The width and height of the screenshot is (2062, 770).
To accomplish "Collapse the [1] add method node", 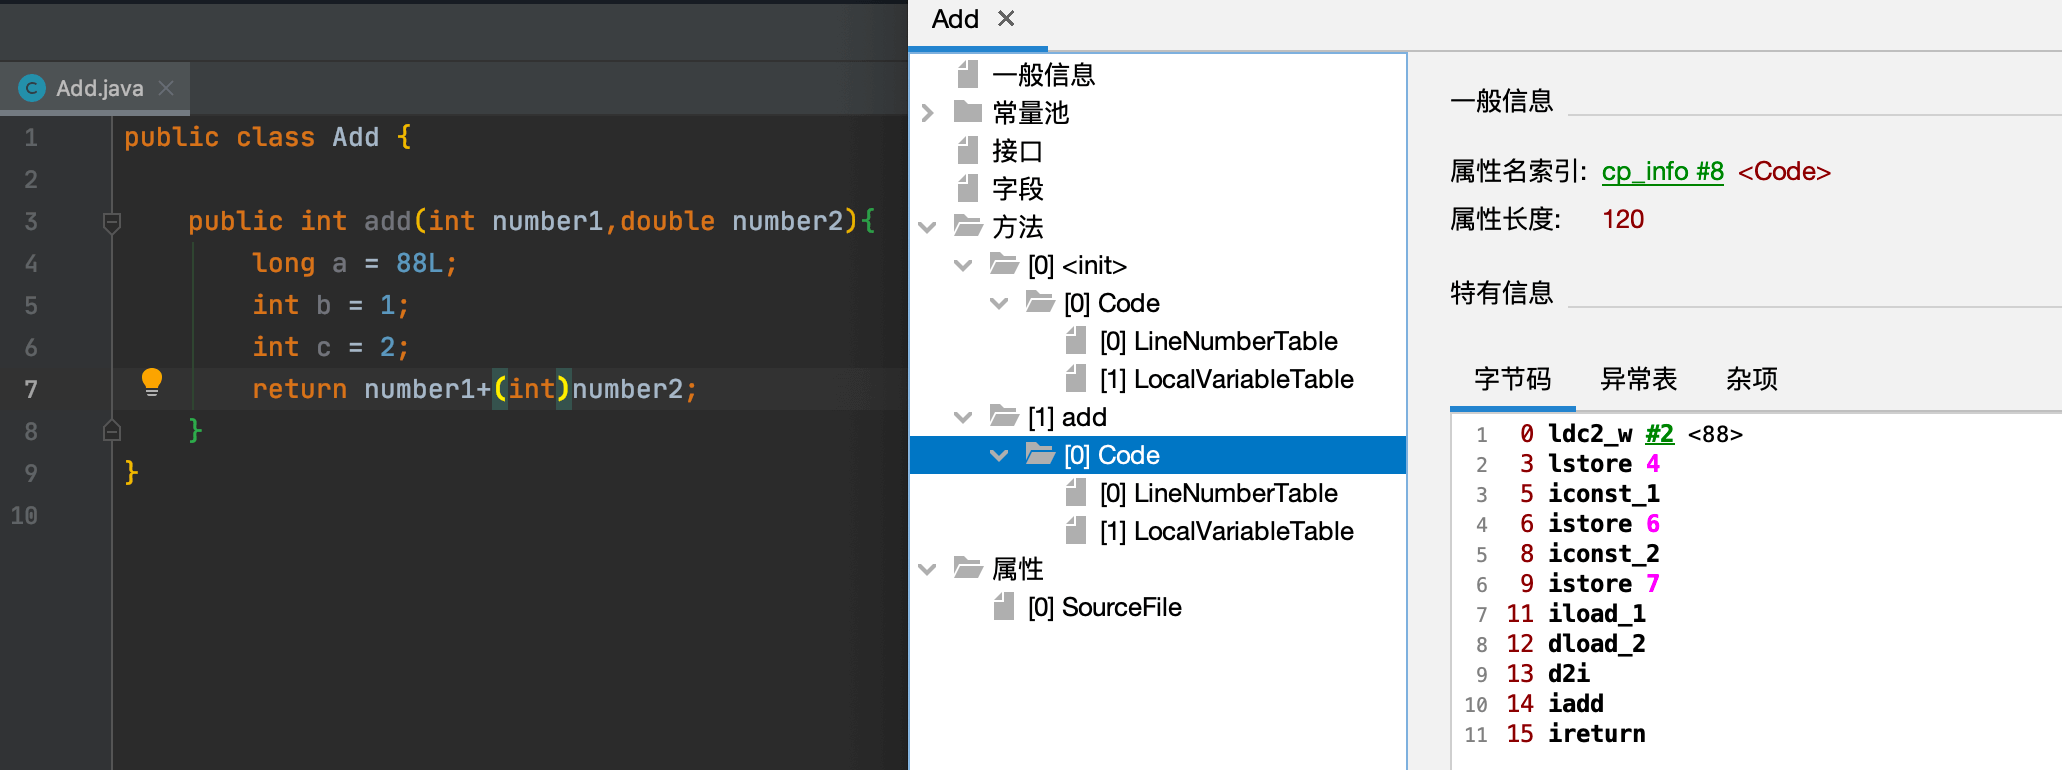I will click(x=964, y=417).
